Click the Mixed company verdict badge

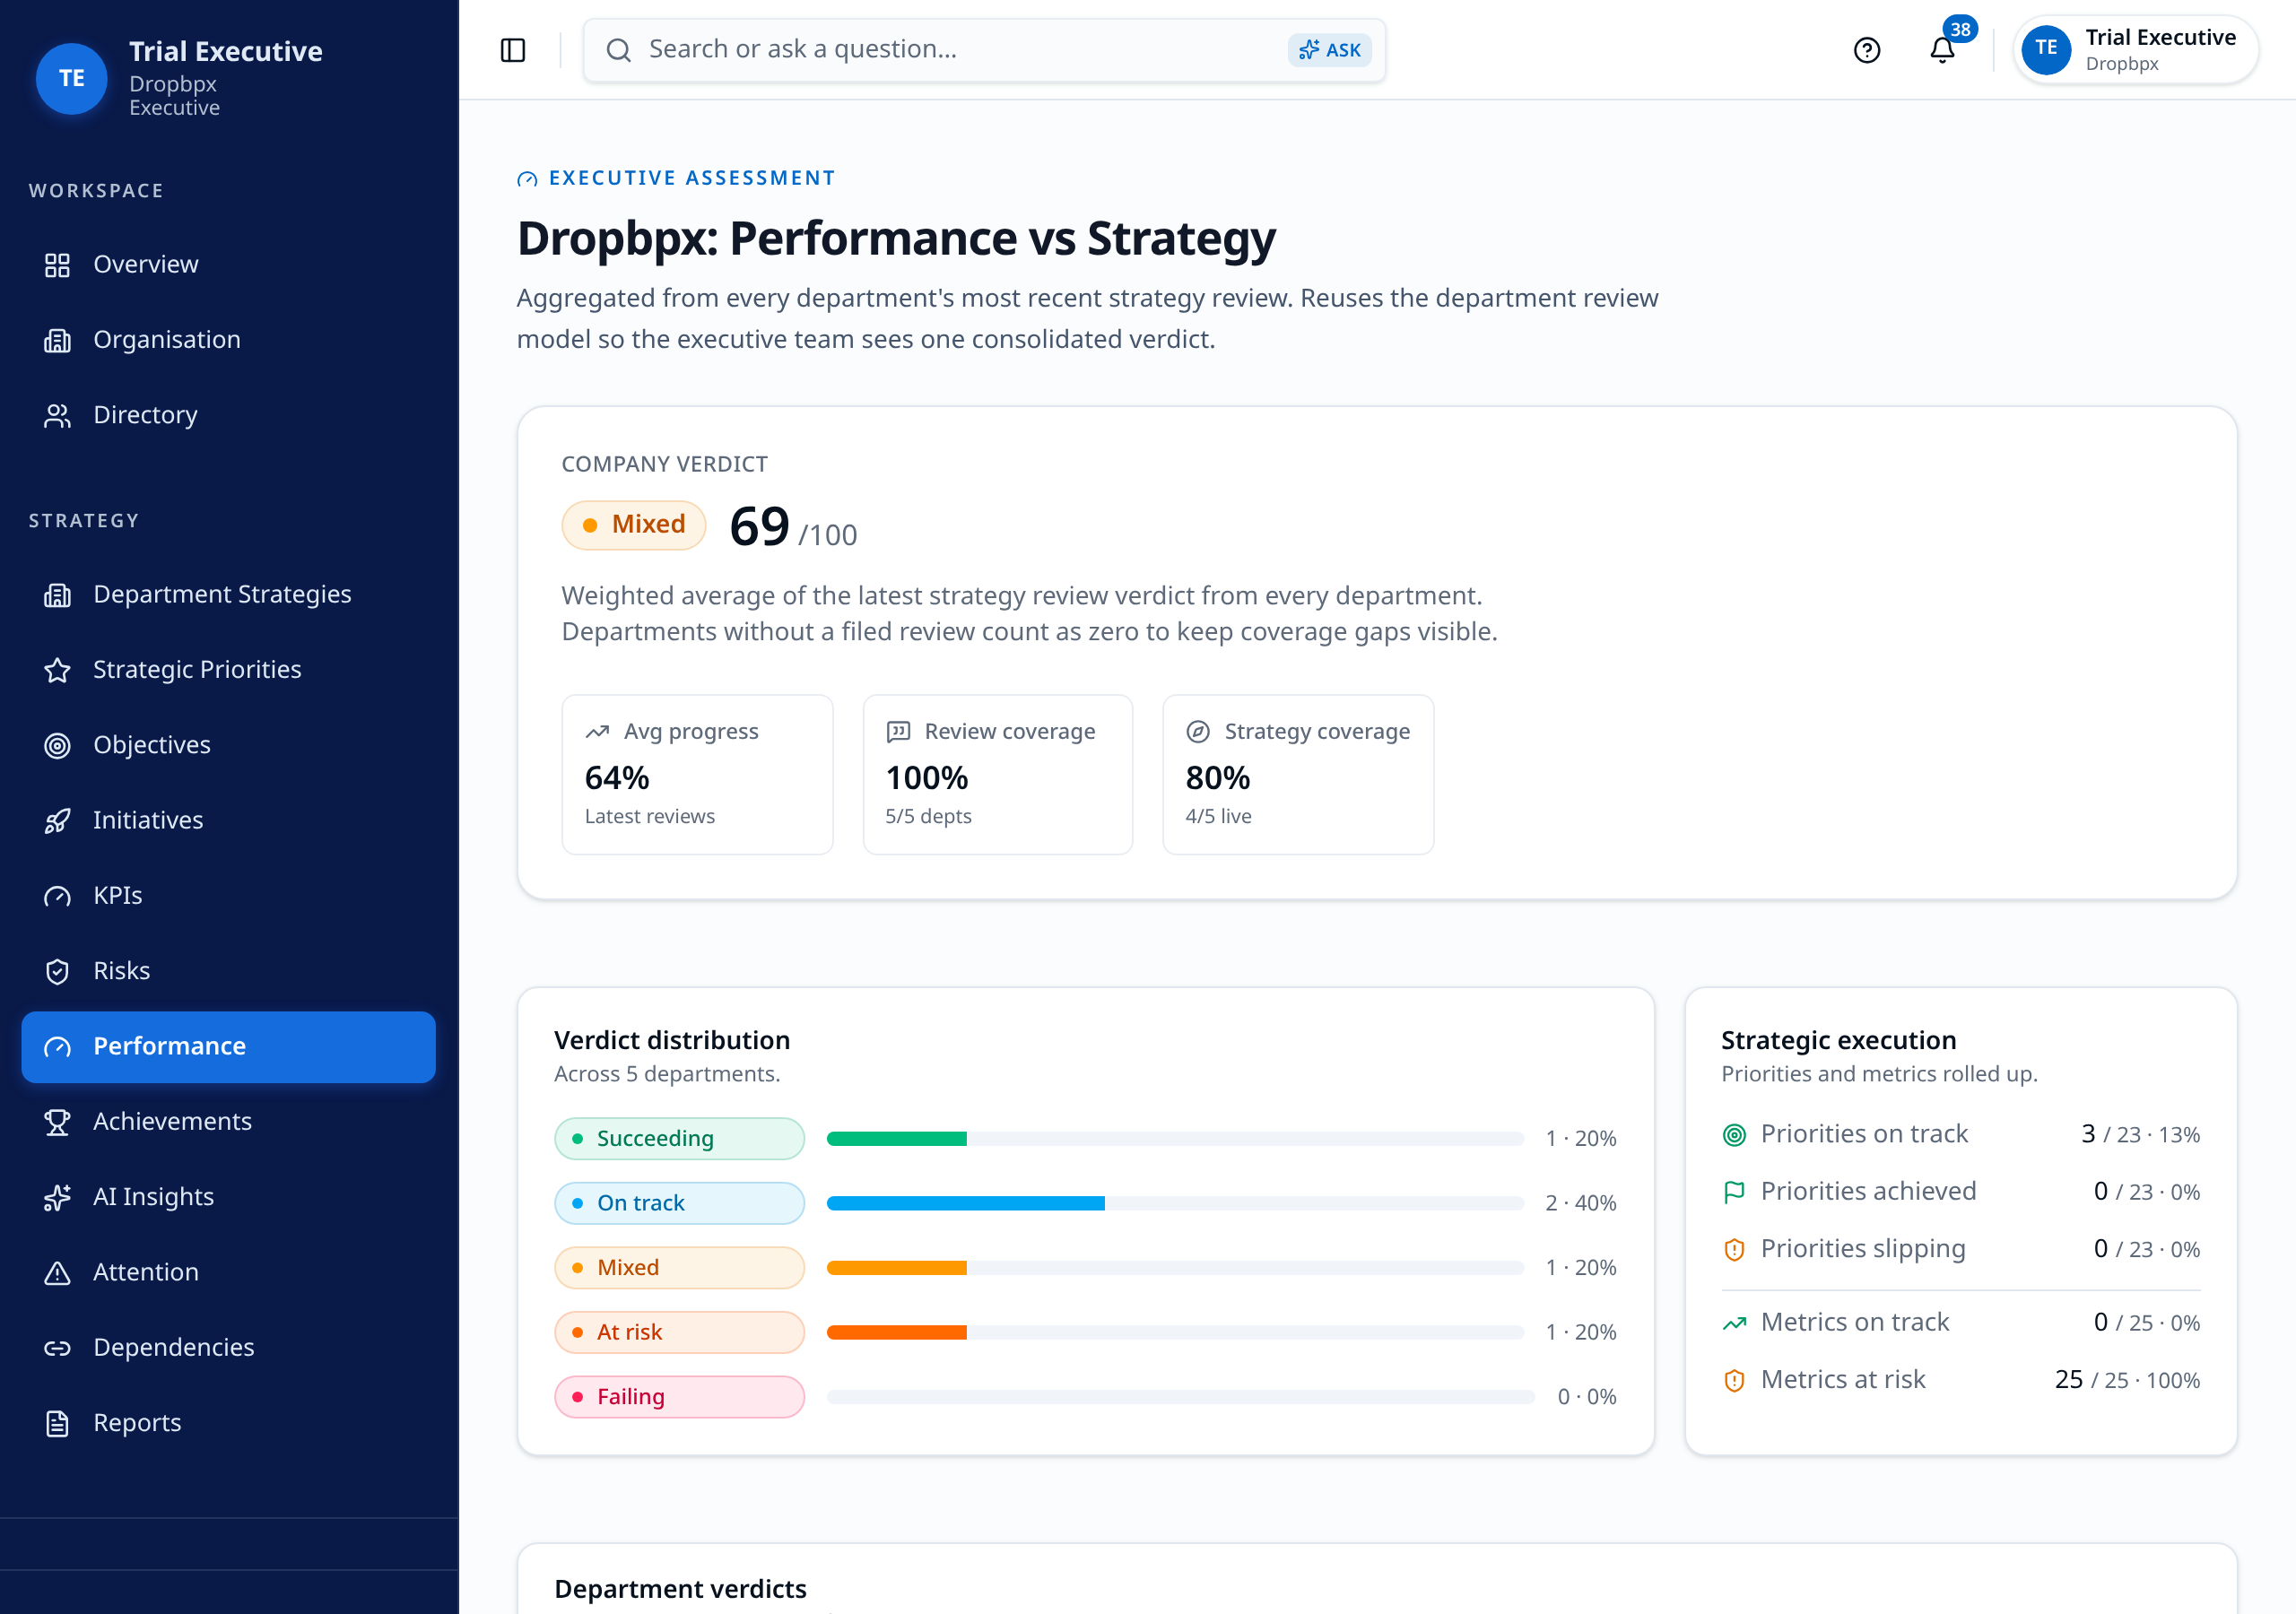pyautogui.click(x=634, y=525)
